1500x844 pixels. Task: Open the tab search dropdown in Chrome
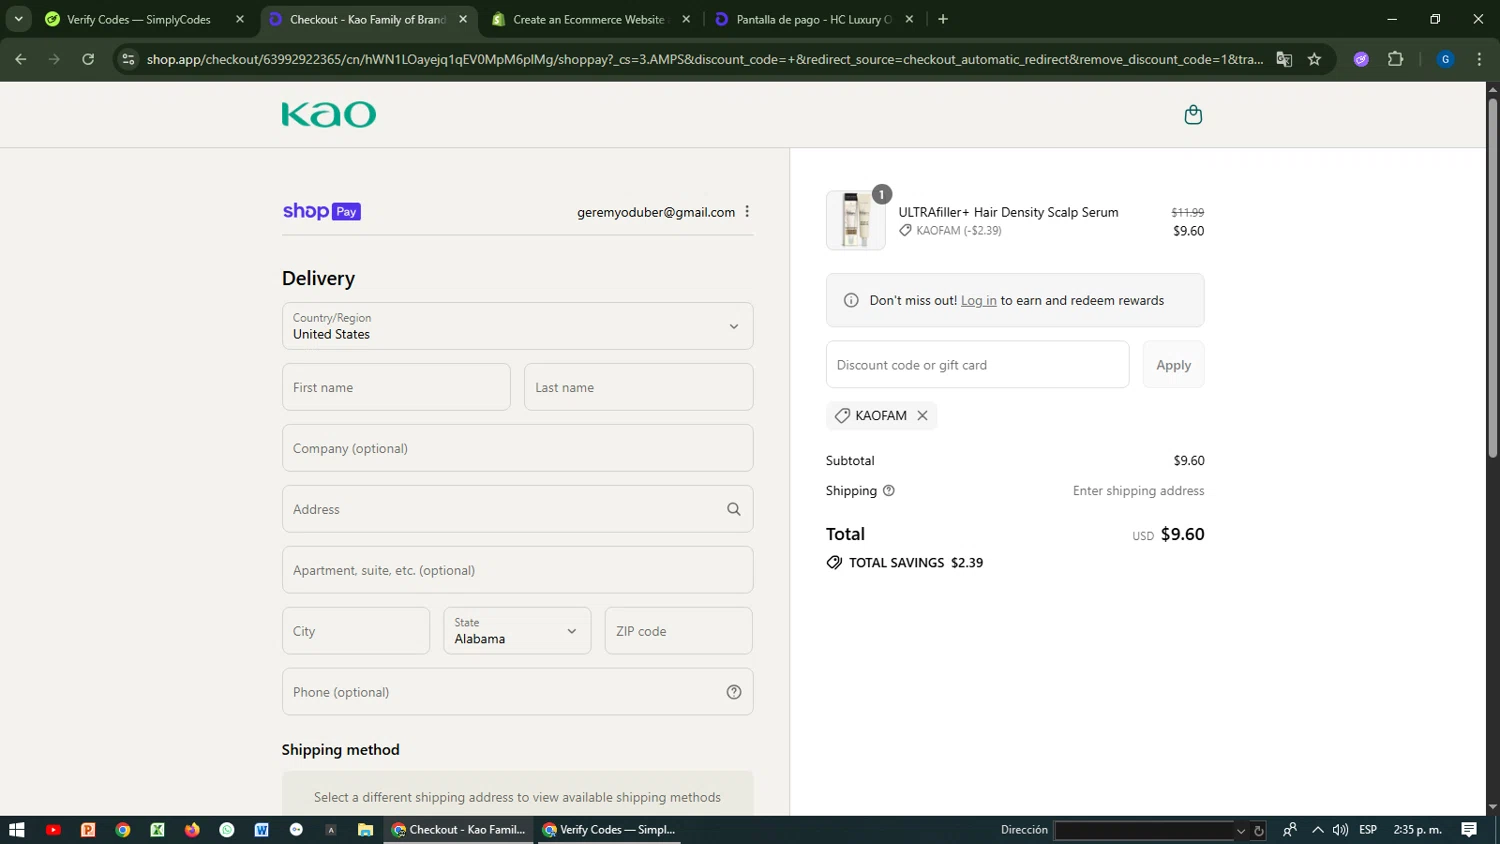pyautogui.click(x=18, y=19)
